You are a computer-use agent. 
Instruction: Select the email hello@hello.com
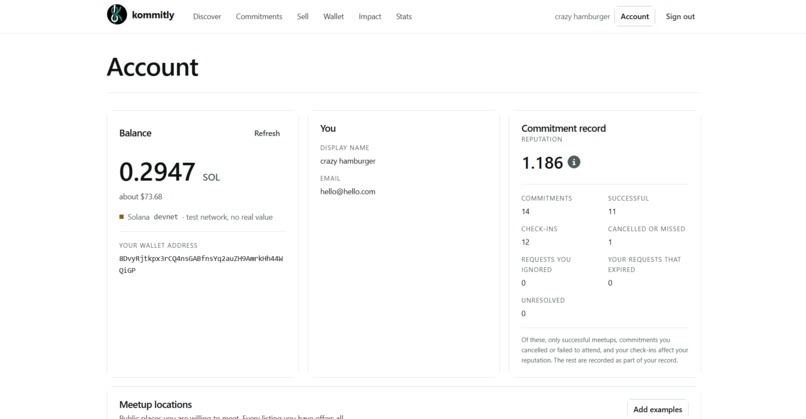(x=347, y=191)
